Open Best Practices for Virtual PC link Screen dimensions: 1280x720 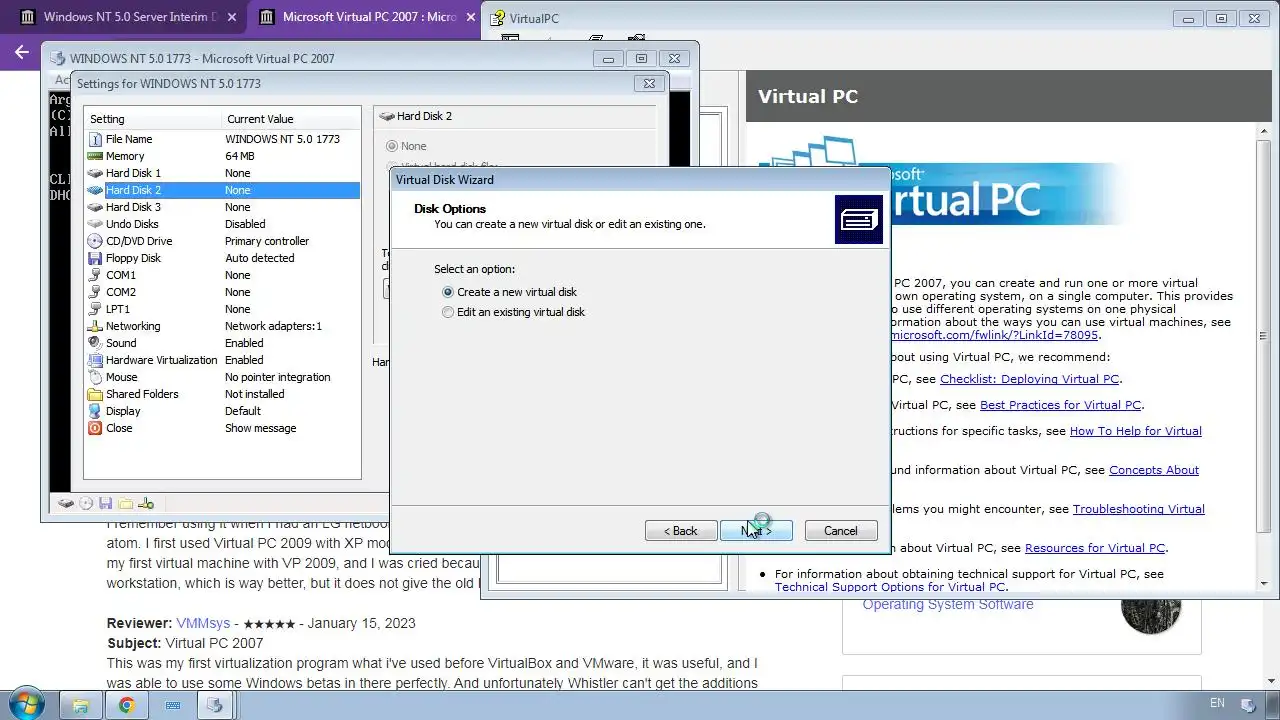1060,405
